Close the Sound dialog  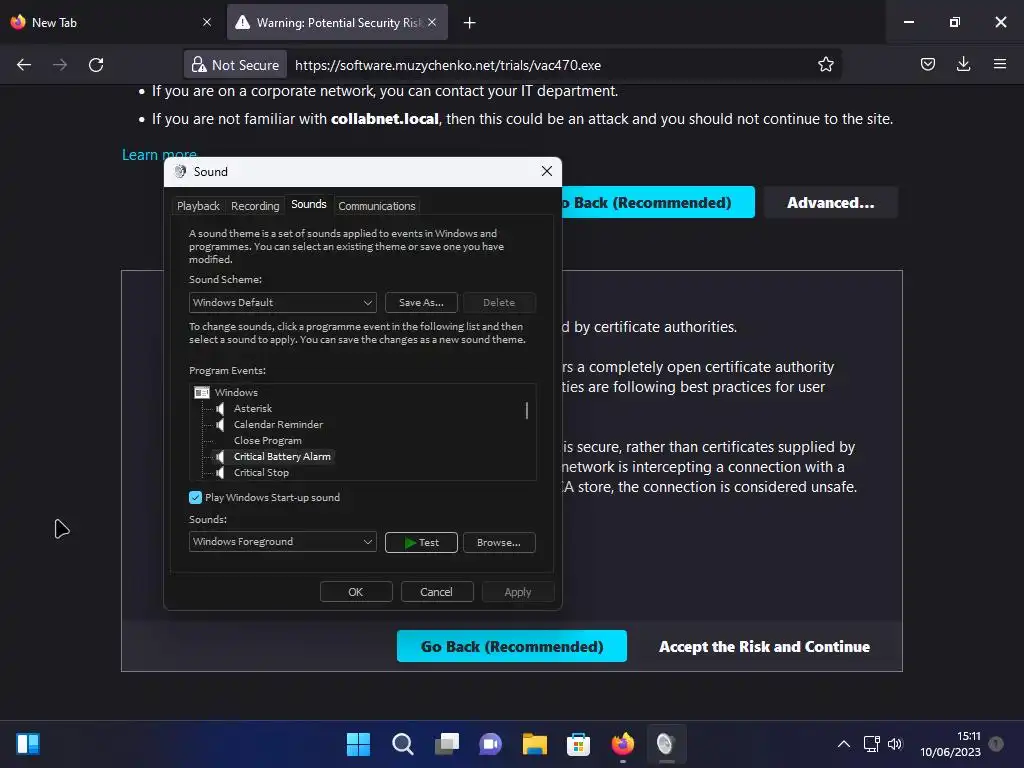pos(547,171)
